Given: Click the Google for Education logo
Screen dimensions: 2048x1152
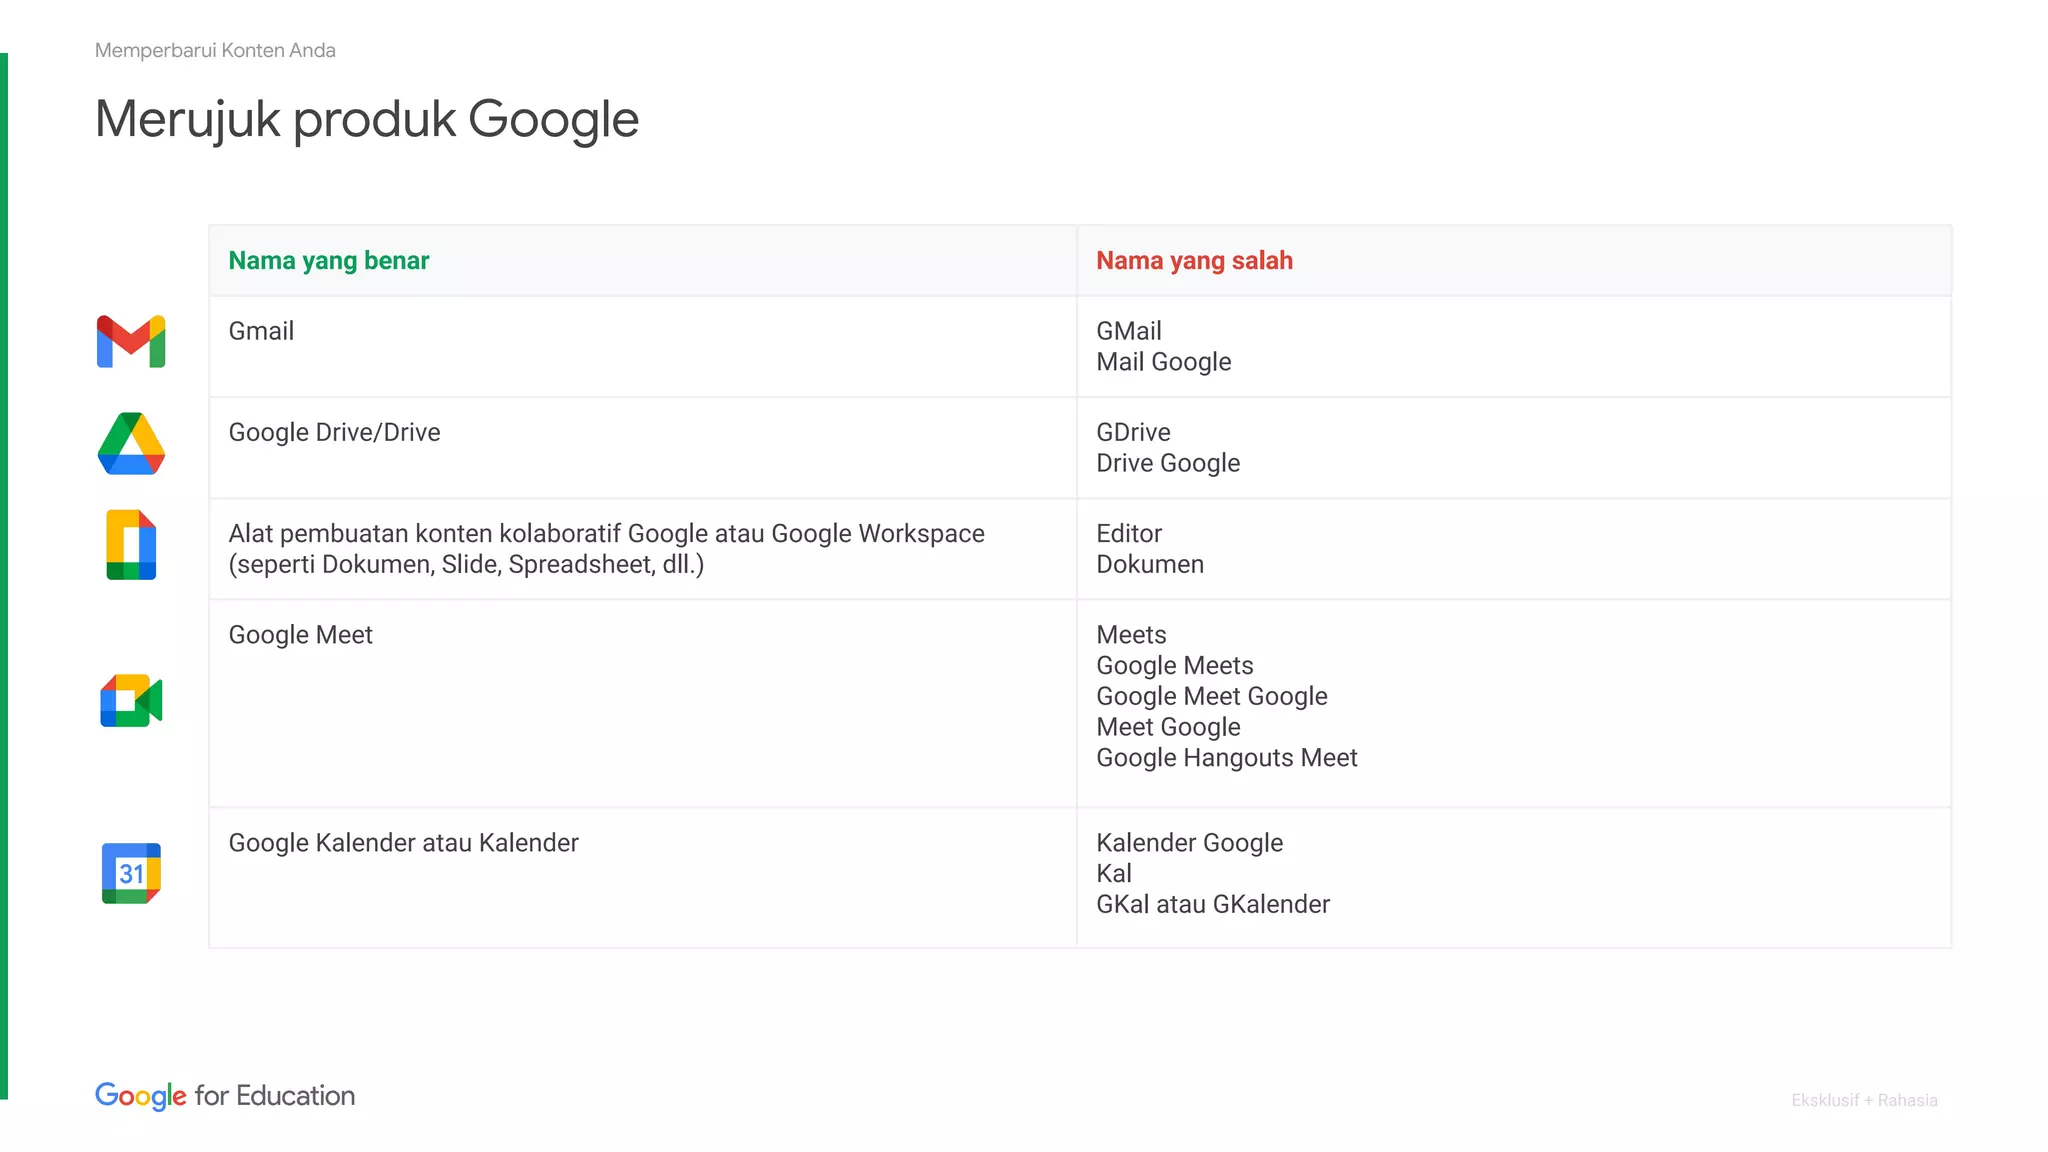Looking at the screenshot, I should pyautogui.click(x=225, y=1096).
